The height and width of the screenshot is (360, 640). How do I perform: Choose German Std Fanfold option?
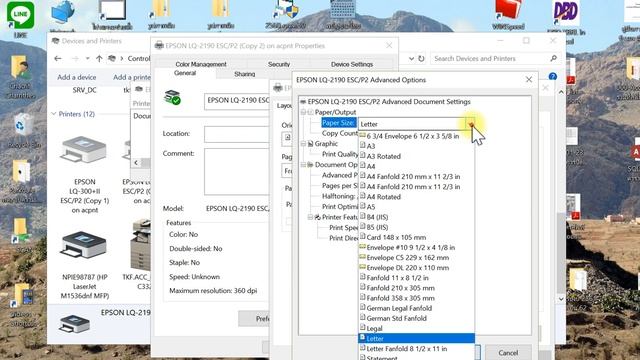pos(396,318)
